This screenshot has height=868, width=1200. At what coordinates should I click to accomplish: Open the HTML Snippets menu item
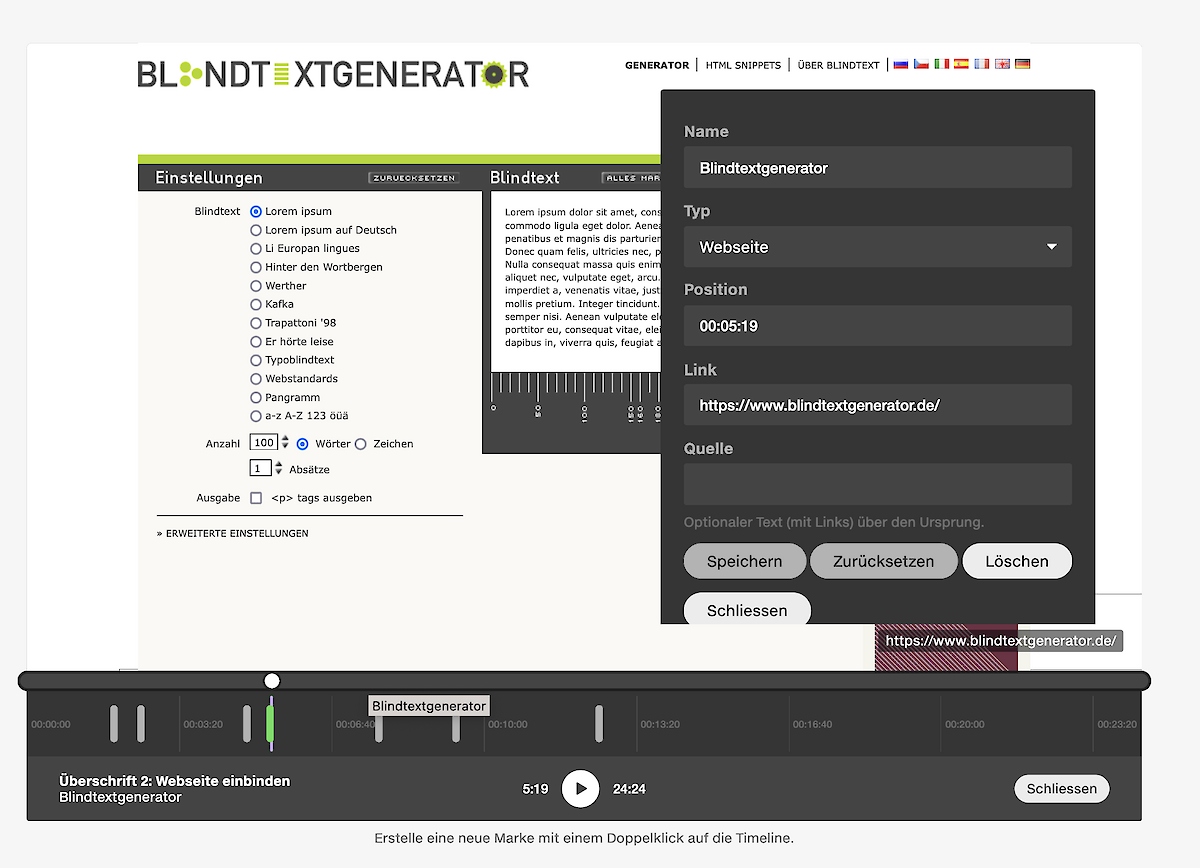click(x=743, y=65)
